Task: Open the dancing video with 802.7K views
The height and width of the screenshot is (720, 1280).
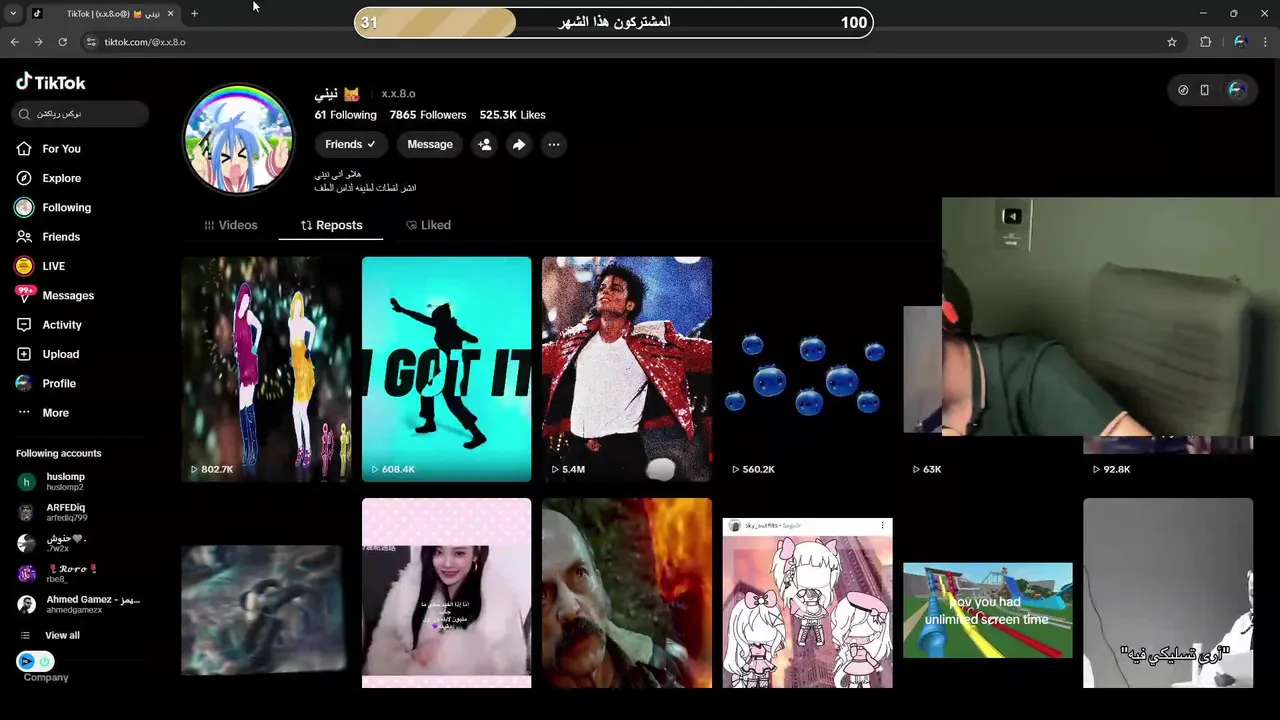Action: click(266, 369)
